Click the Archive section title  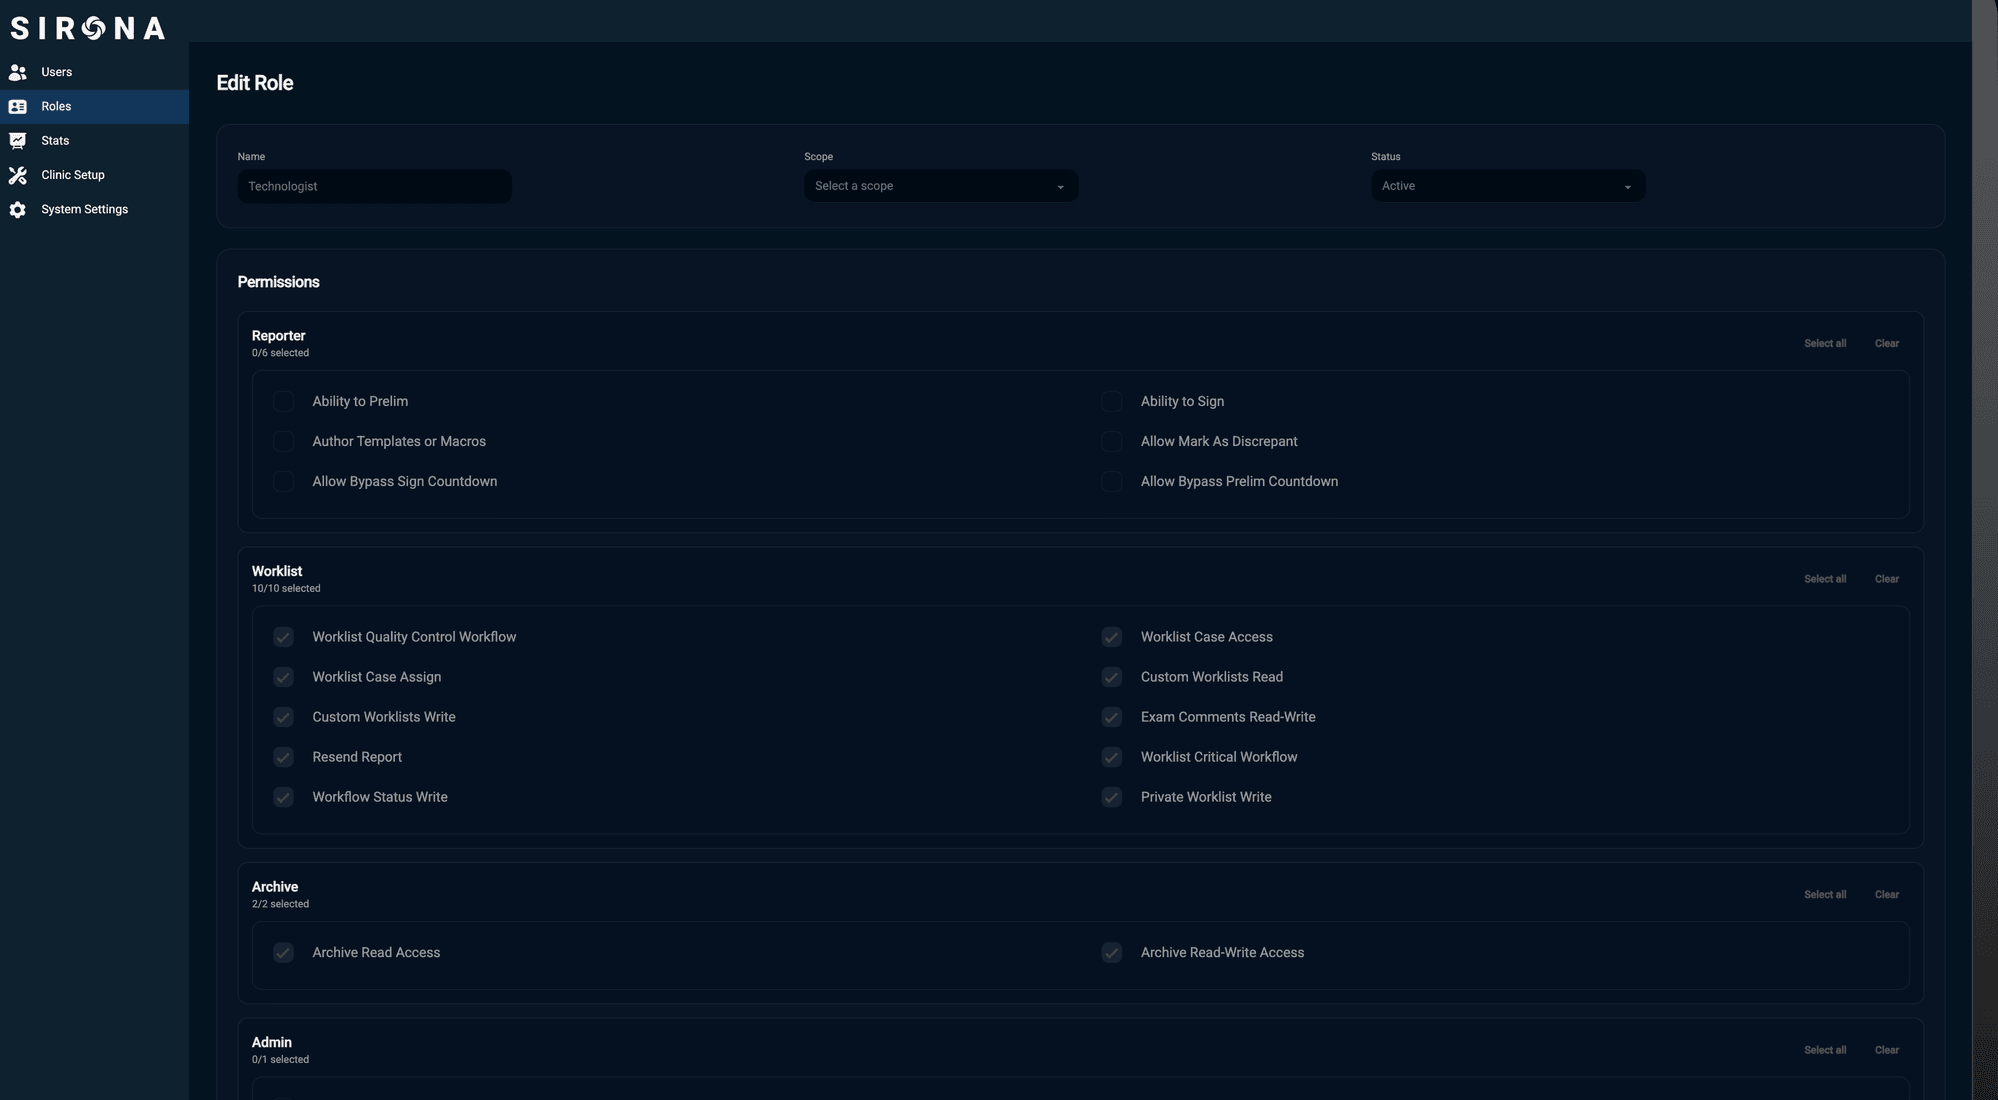[x=275, y=887]
